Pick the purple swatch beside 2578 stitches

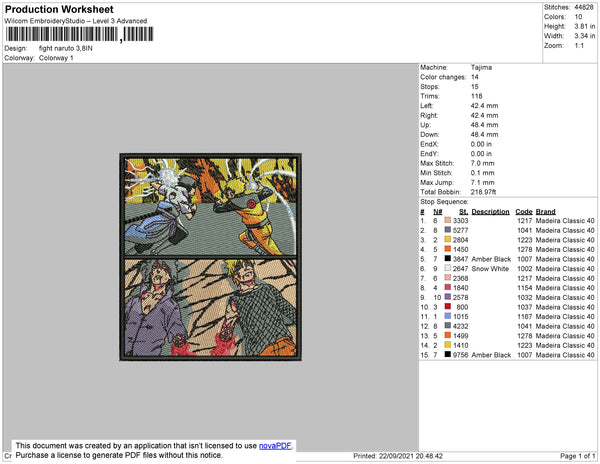pyautogui.click(x=448, y=297)
